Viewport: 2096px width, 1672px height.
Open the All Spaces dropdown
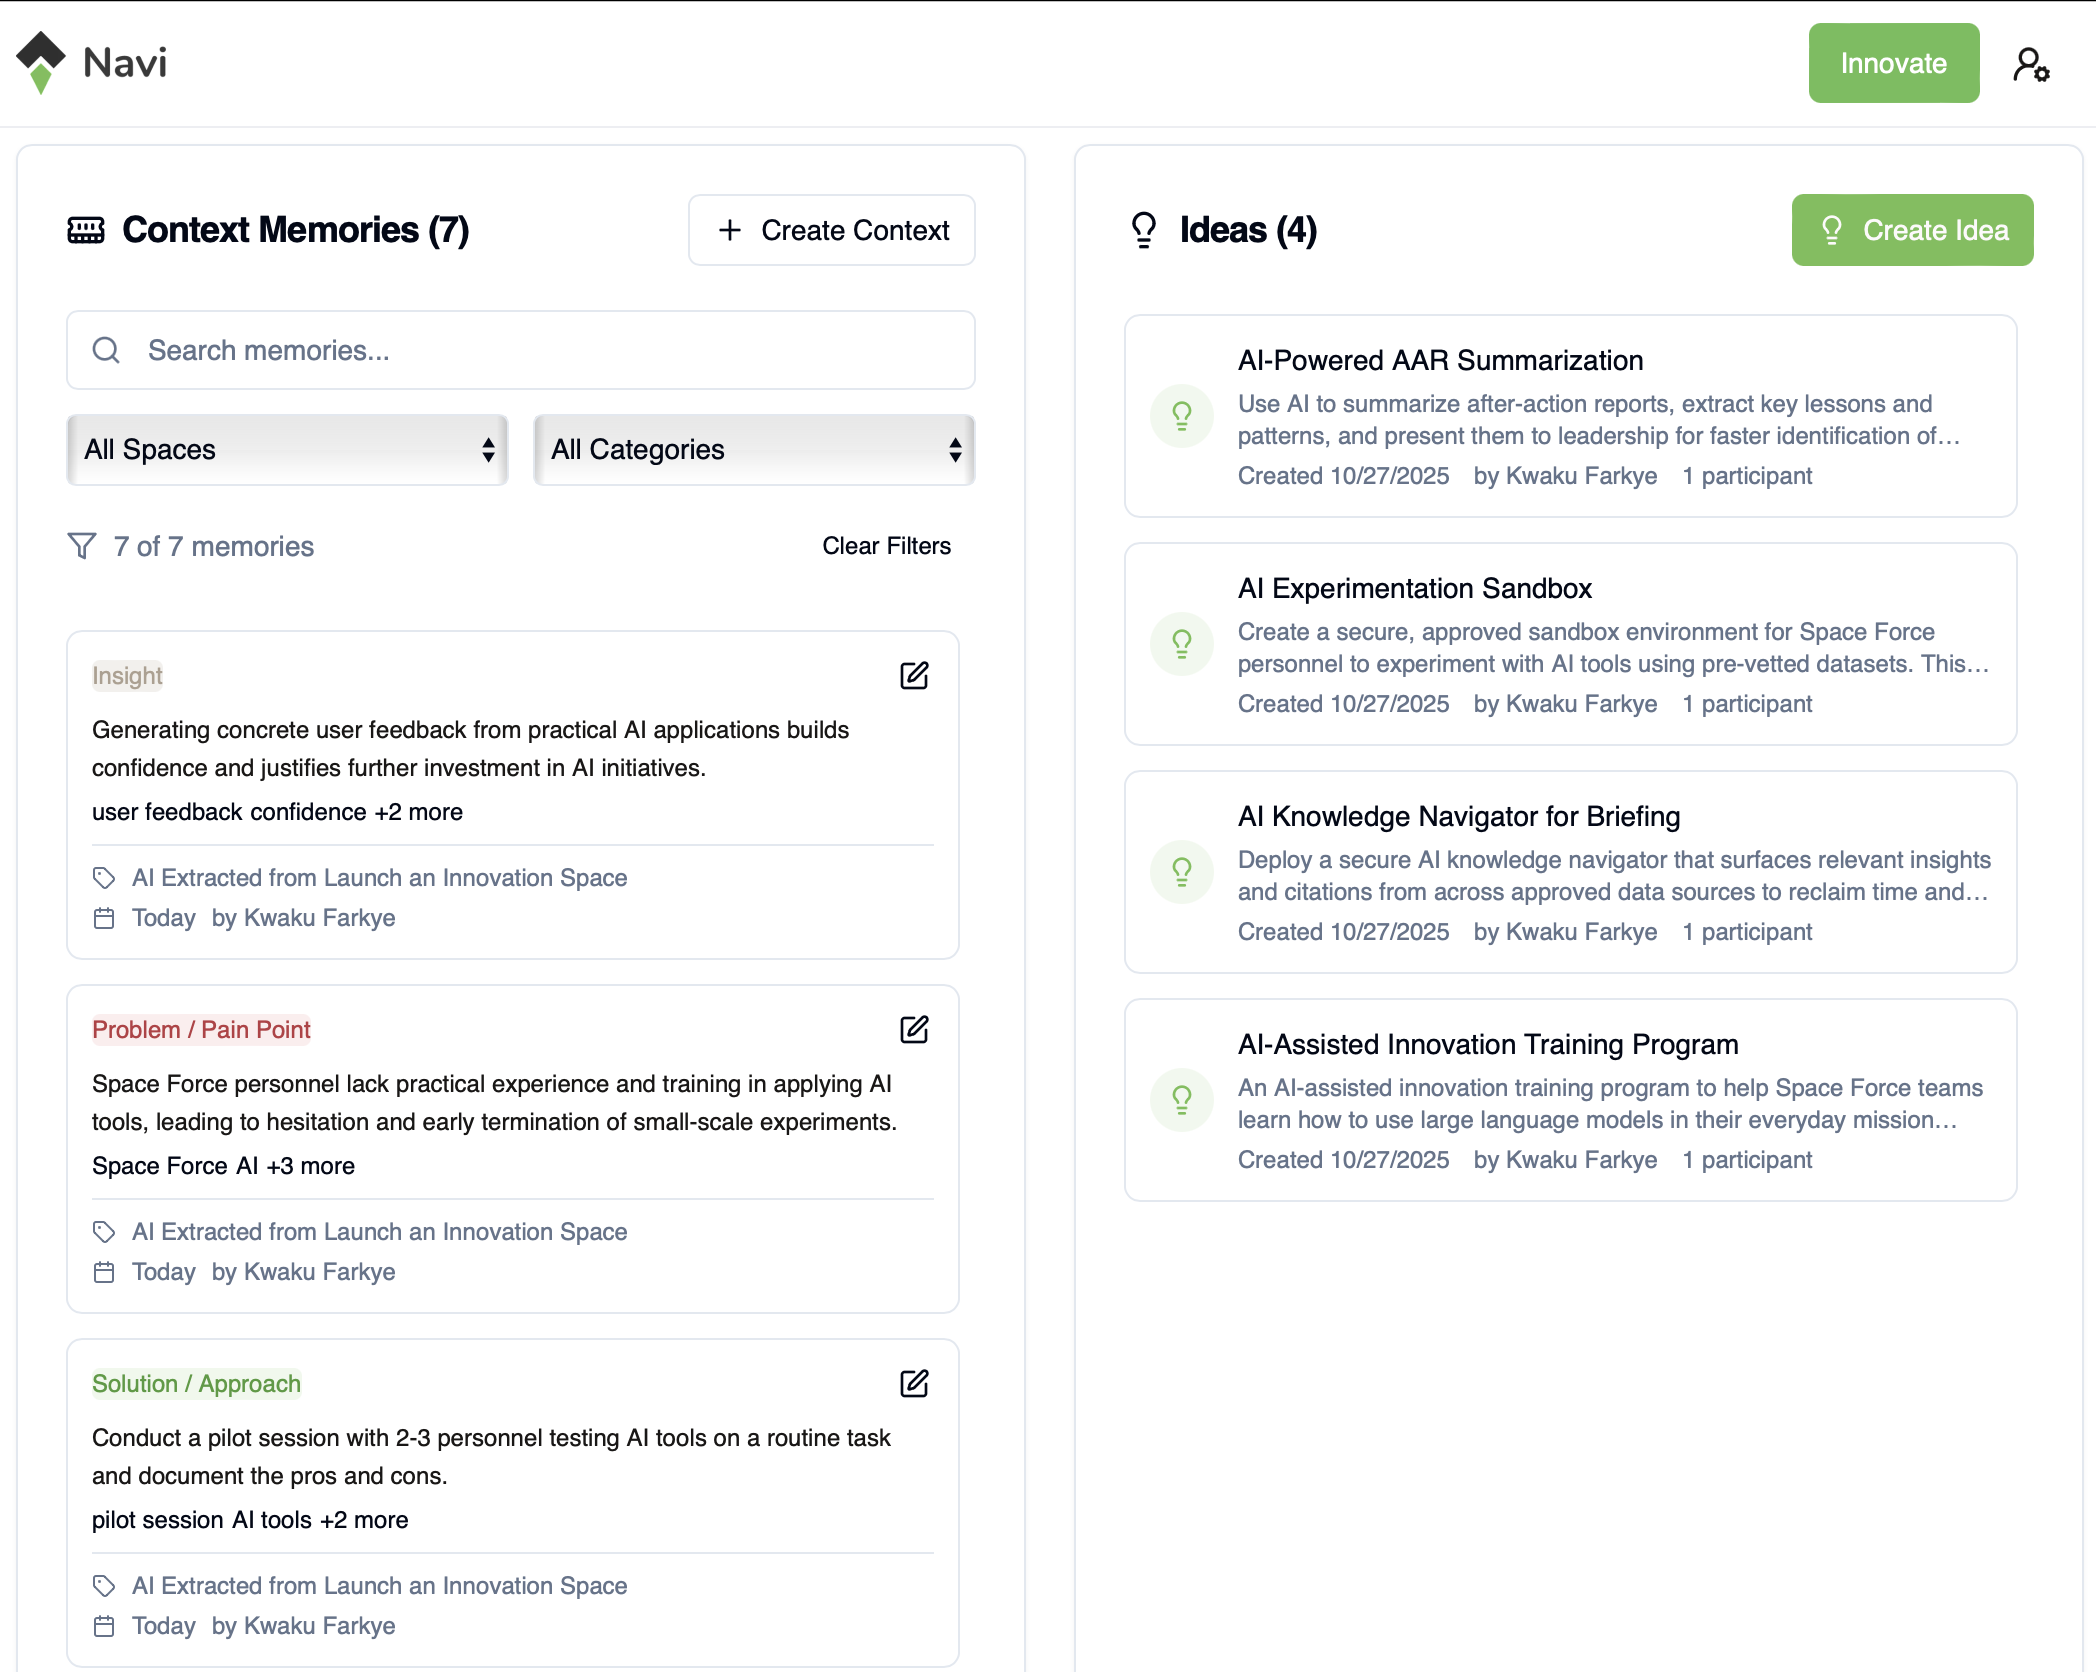tap(287, 450)
